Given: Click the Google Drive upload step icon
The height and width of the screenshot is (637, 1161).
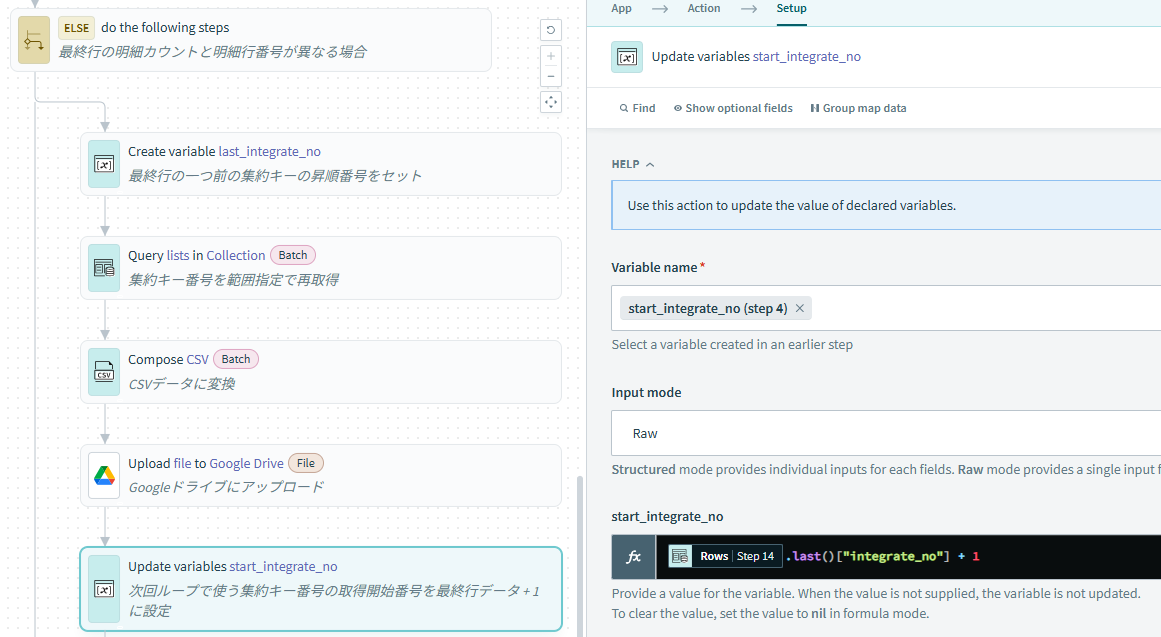Looking at the screenshot, I should tap(104, 476).
